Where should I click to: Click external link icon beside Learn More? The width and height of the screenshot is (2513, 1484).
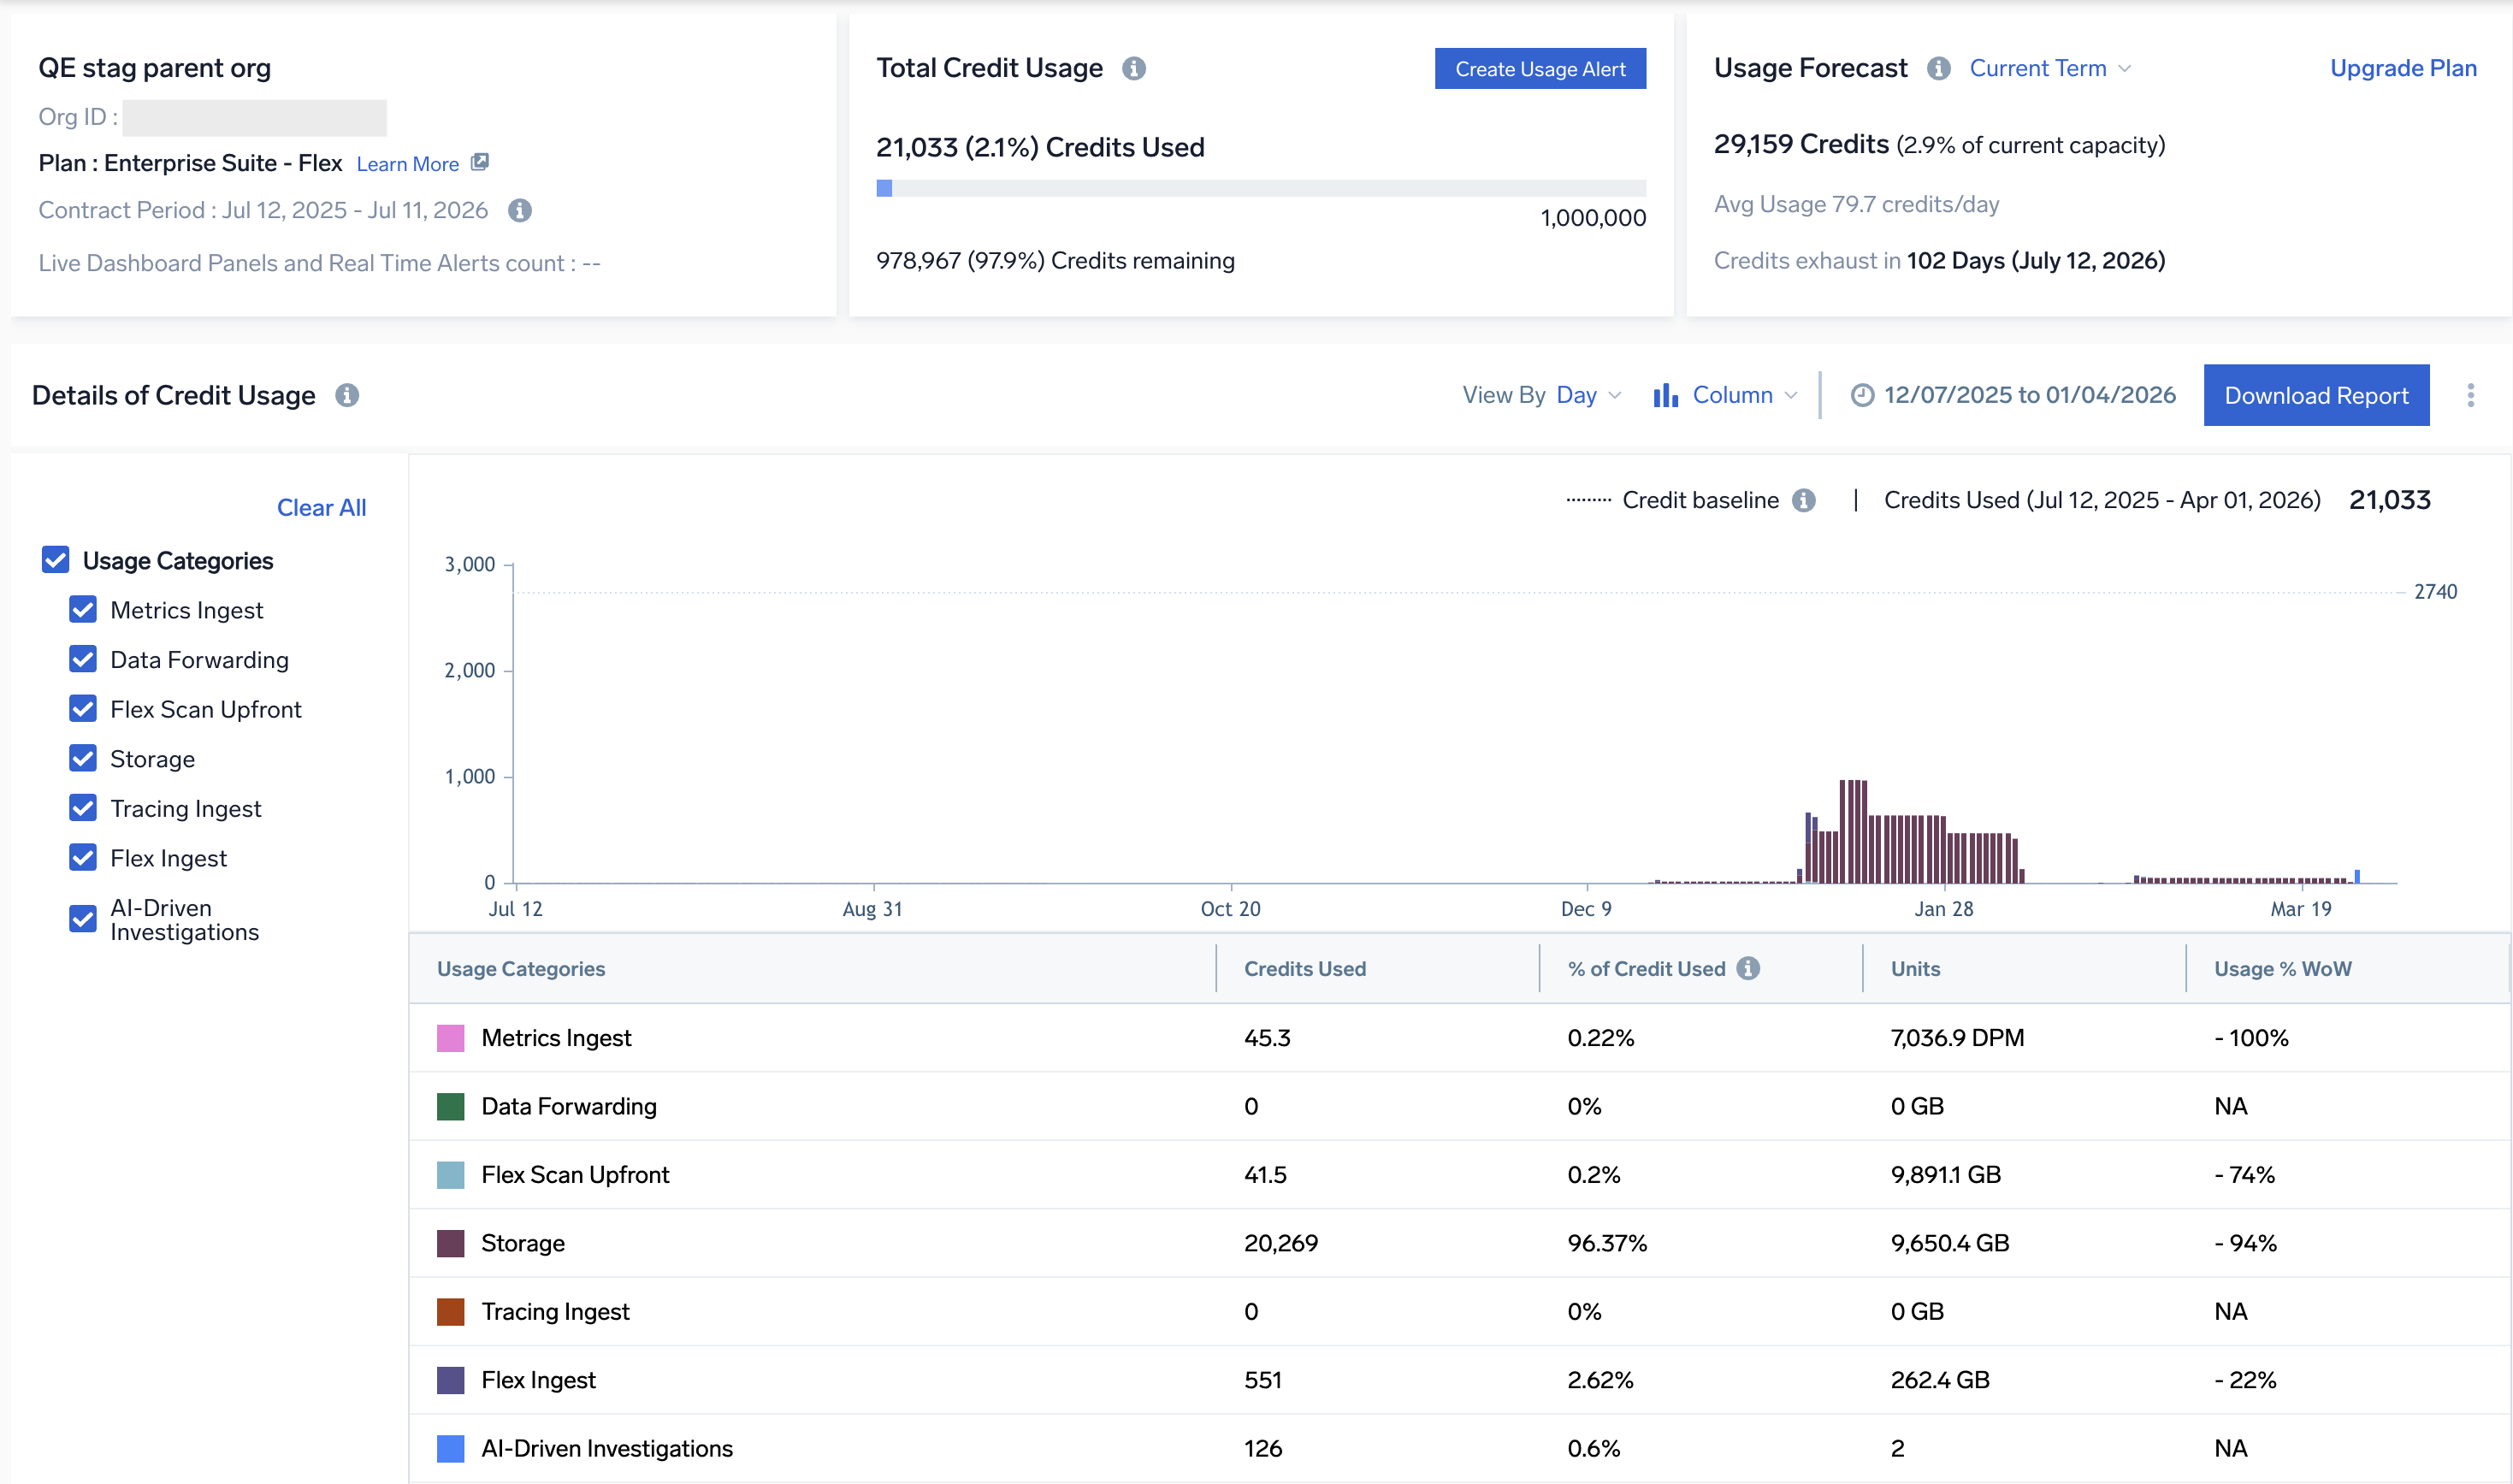480,162
